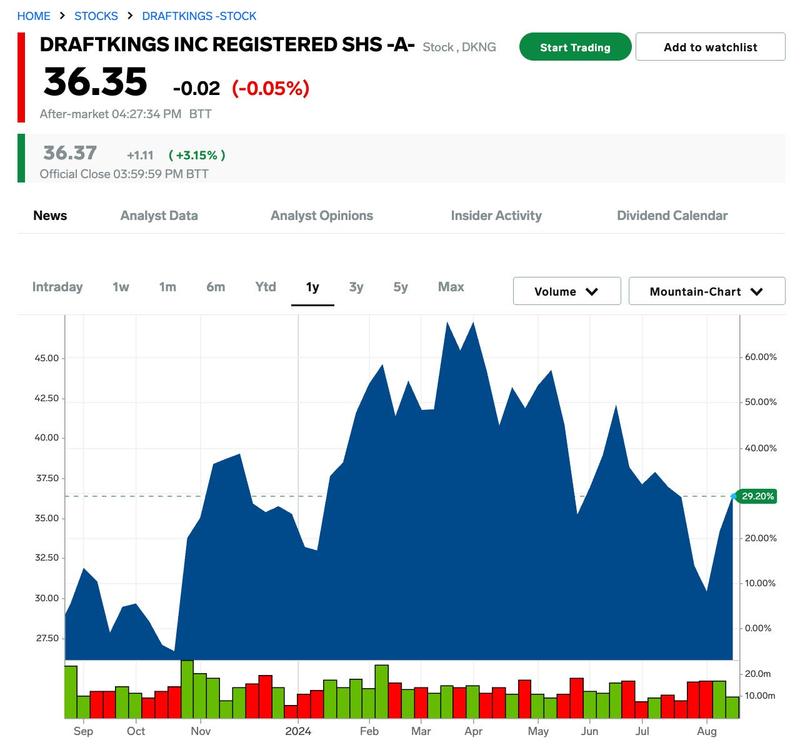Click the chart peak near April
800x745 pixels.
(x=472, y=324)
